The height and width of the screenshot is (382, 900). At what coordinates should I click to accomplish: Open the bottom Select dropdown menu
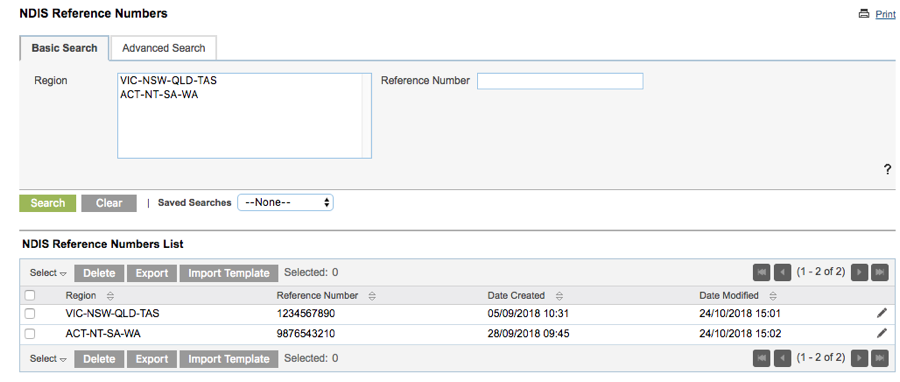(x=48, y=359)
